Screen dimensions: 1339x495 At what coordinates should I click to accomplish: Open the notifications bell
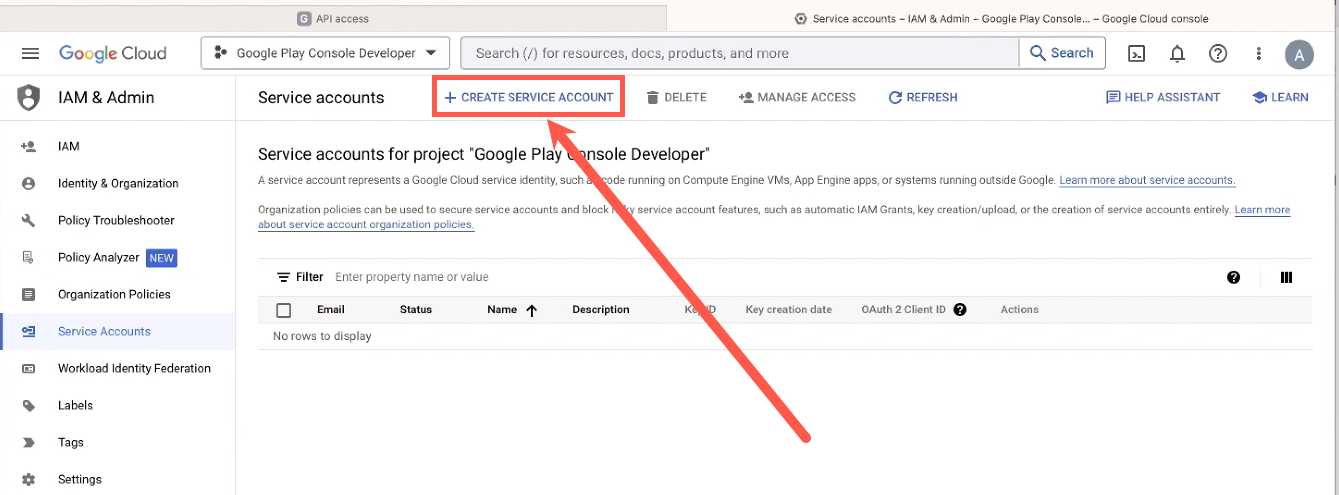[1177, 53]
